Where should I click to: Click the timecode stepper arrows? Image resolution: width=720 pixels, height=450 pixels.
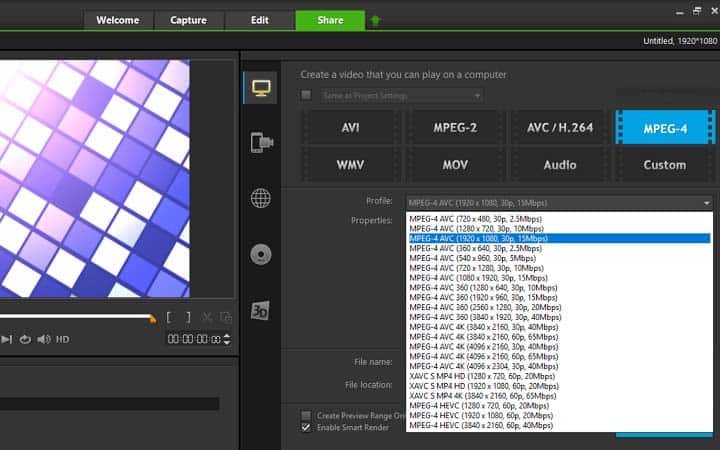coord(226,339)
